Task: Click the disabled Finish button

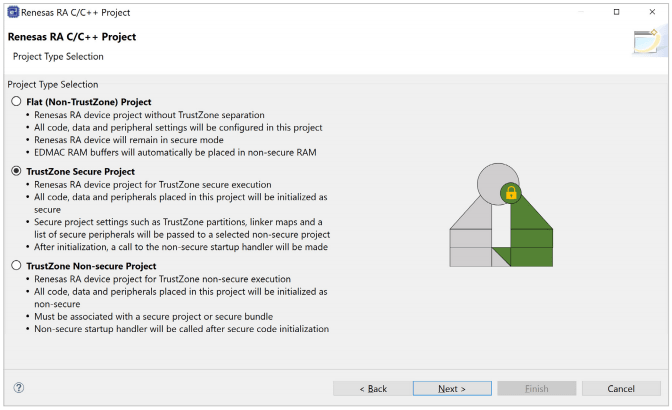Action: (537, 389)
